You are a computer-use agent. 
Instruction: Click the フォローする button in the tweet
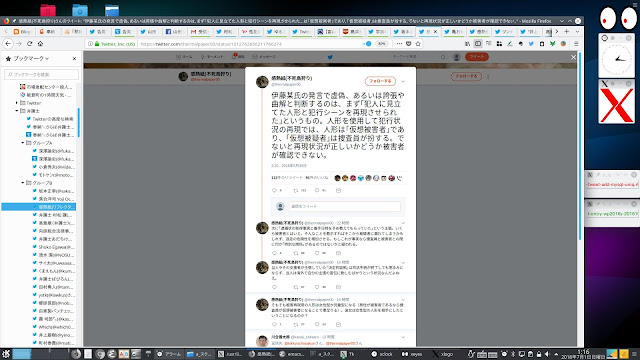pos(380,81)
